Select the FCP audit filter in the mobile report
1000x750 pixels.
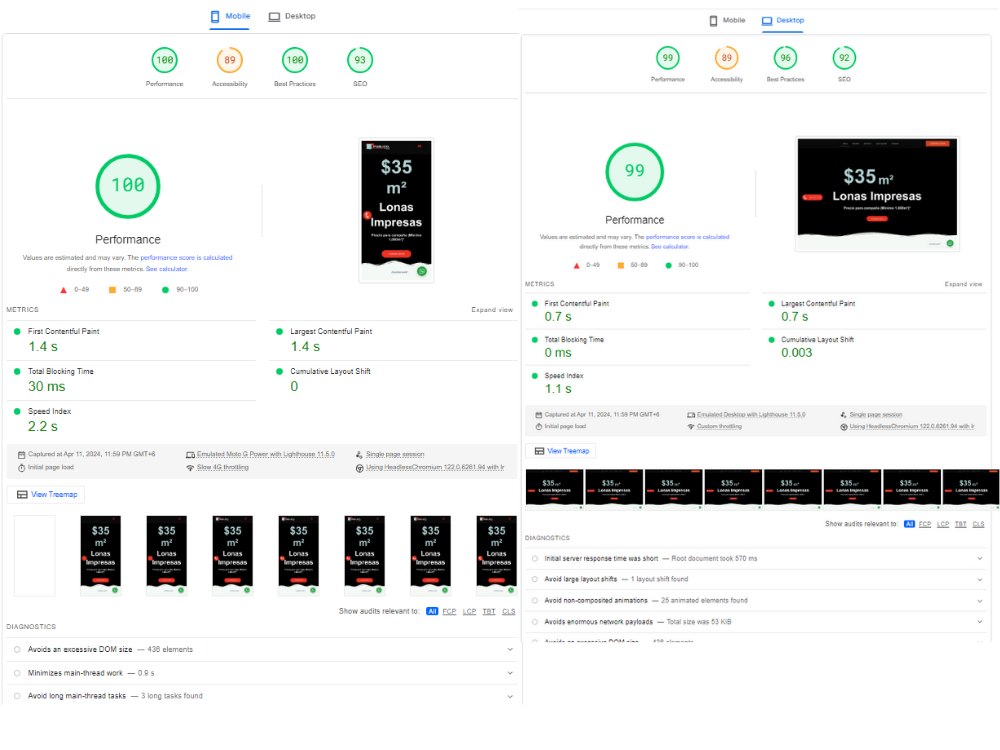point(450,612)
